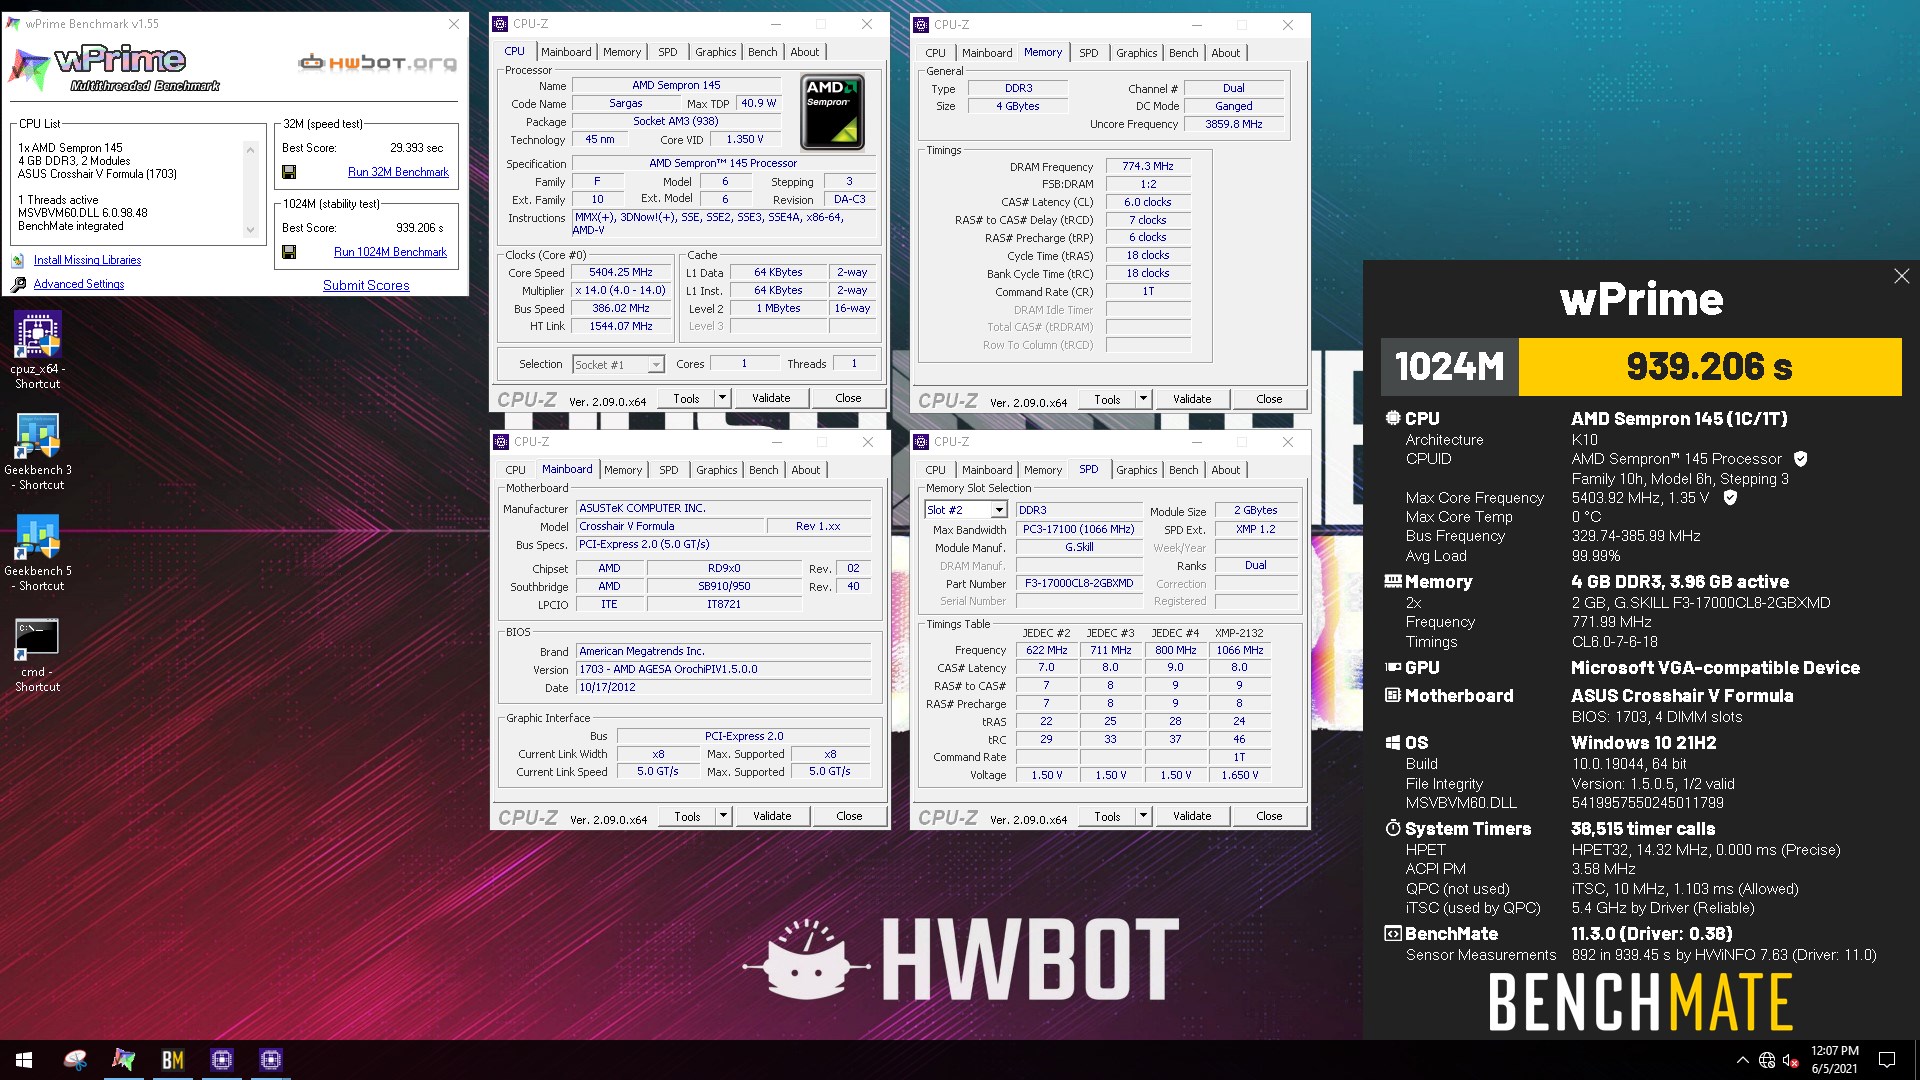1920x1080 pixels.
Task: Open the cmd desktop shortcut
Action: click(37, 653)
